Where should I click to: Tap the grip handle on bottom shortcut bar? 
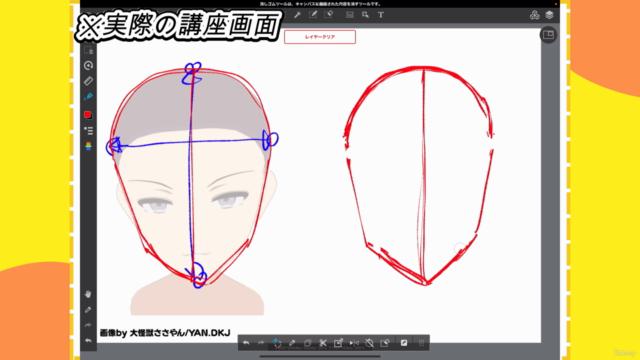coord(422,343)
